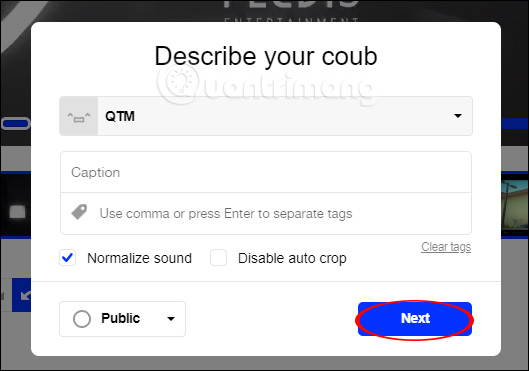Click the QTM channel avatar icon

(79, 116)
